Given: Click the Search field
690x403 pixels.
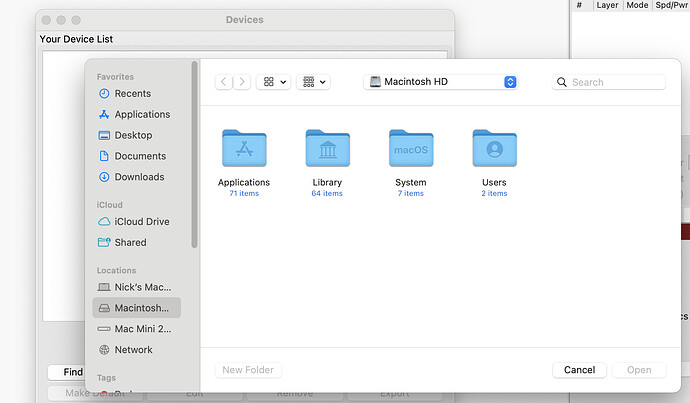Looking at the screenshot, I should click(x=609, y=82).
